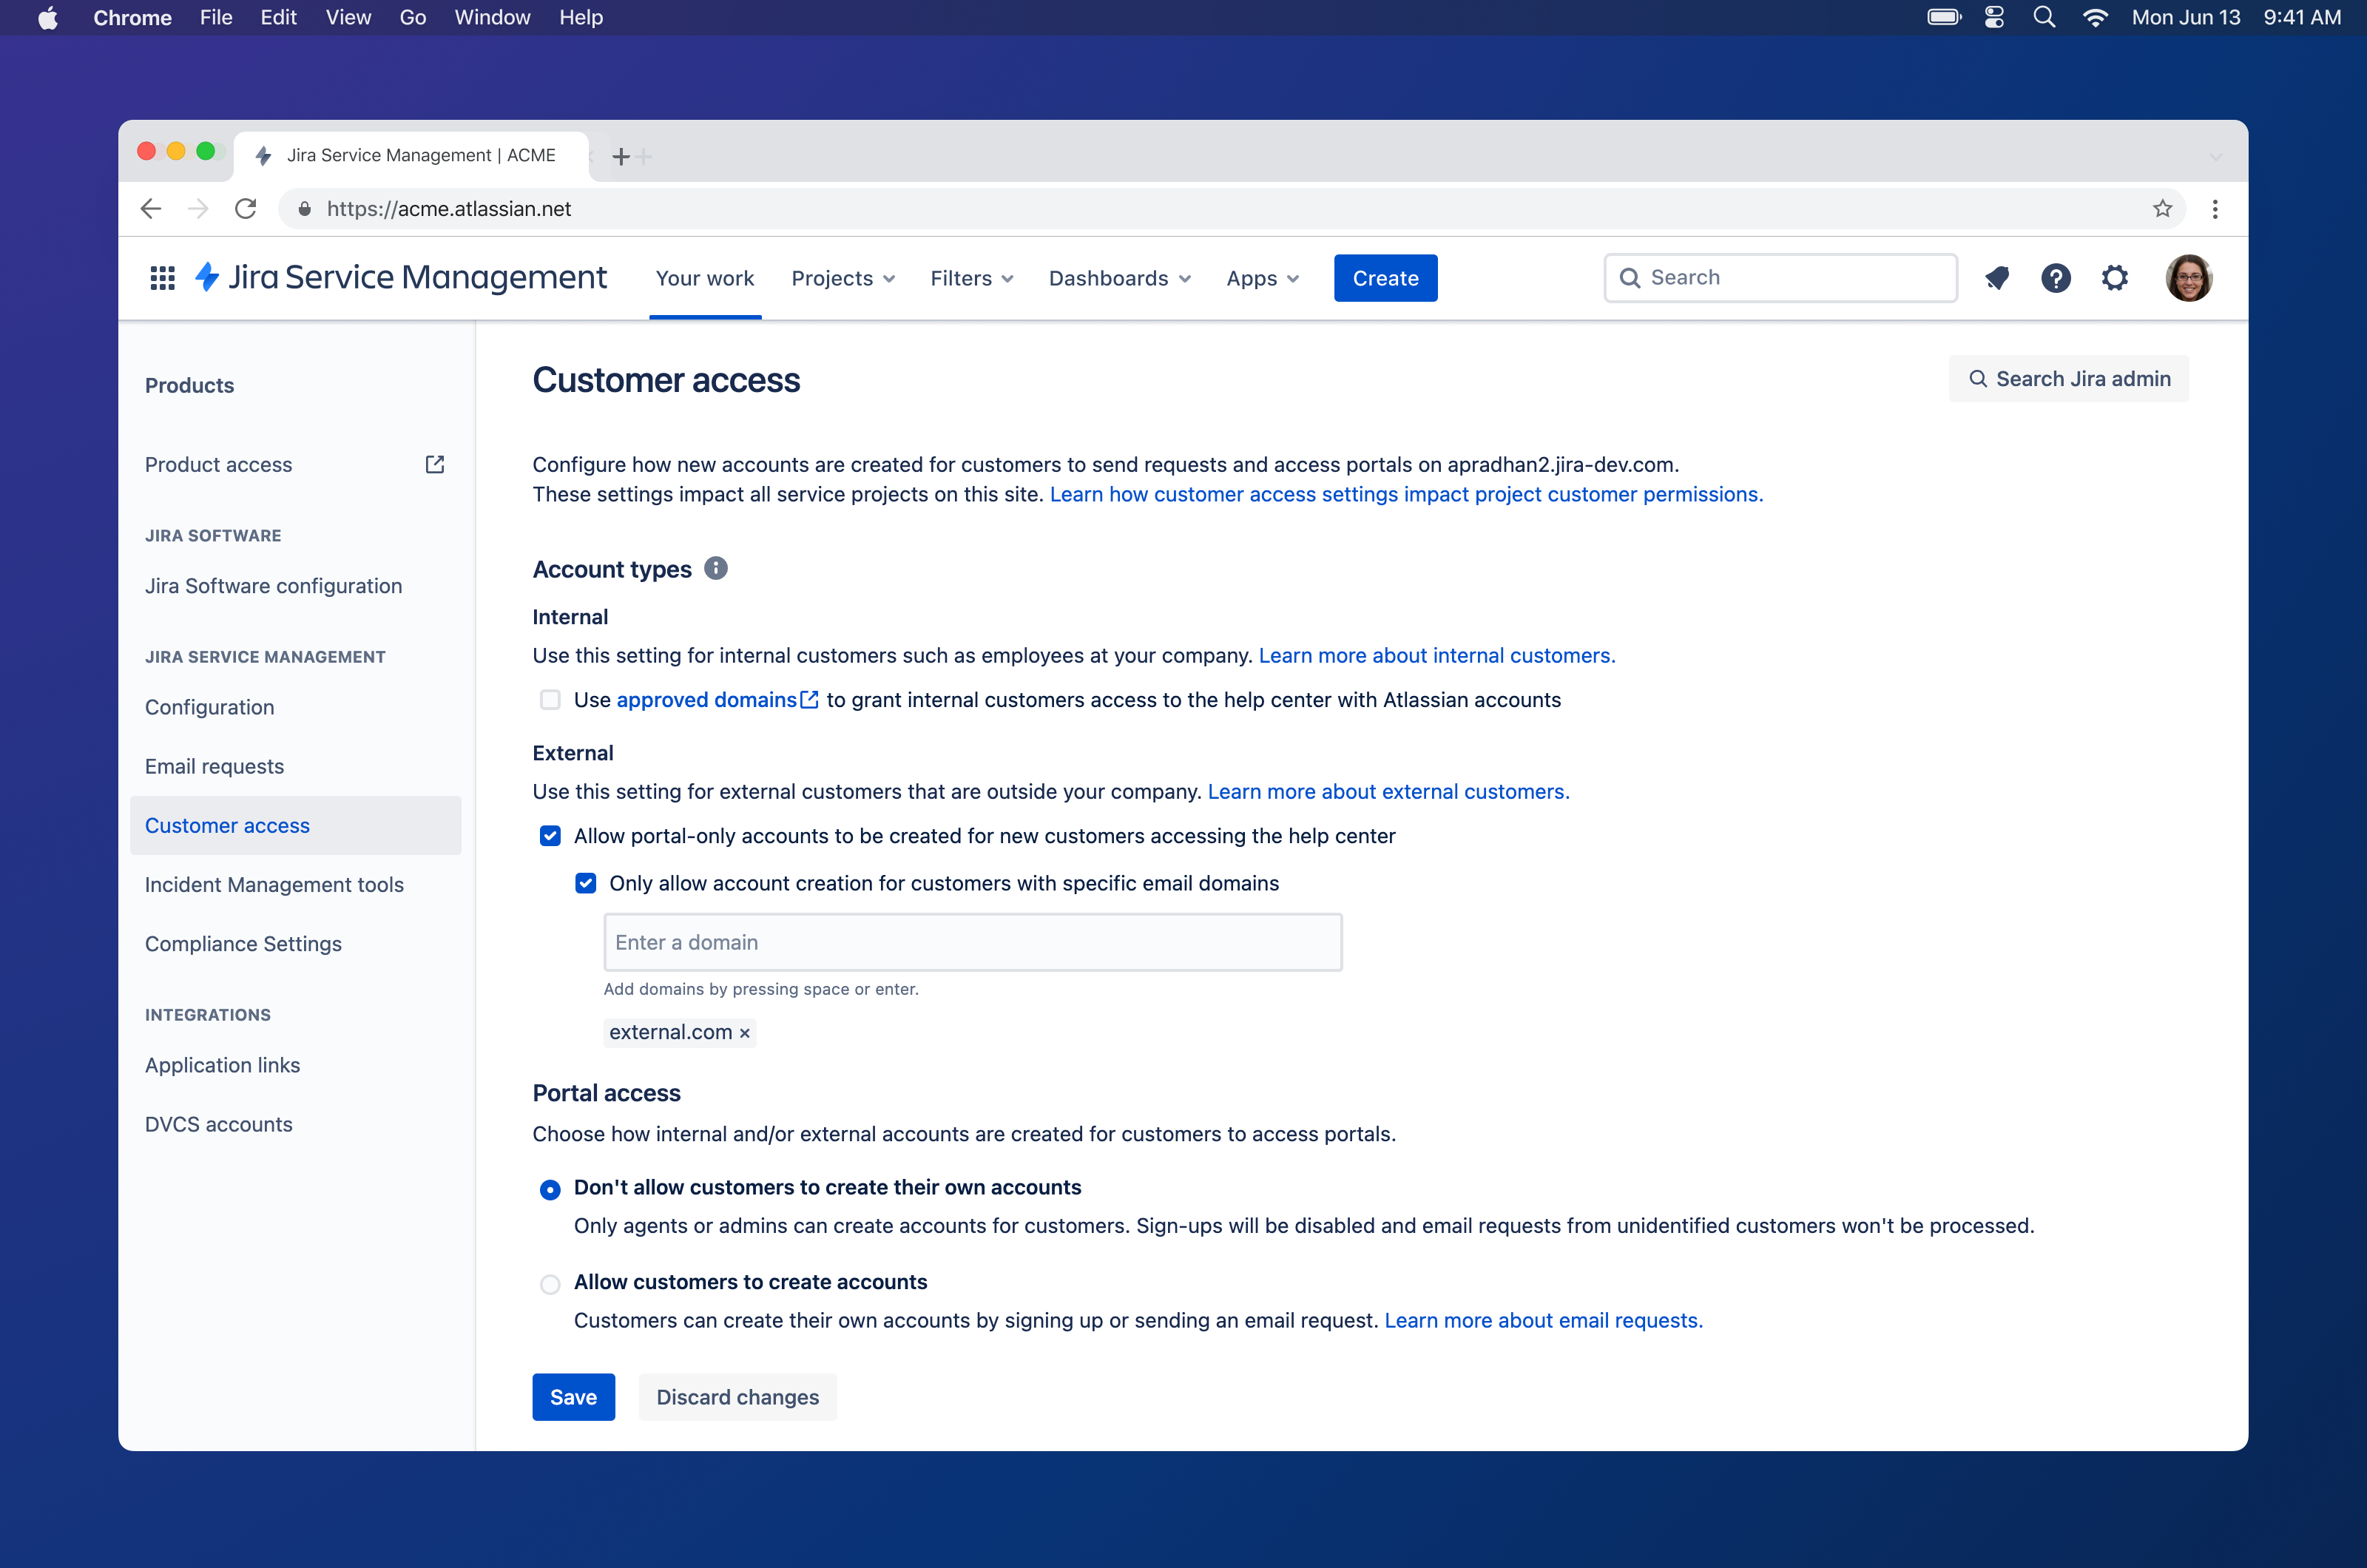Click the top Search box
The image size is (2367, 1568).
(1780, 278)
